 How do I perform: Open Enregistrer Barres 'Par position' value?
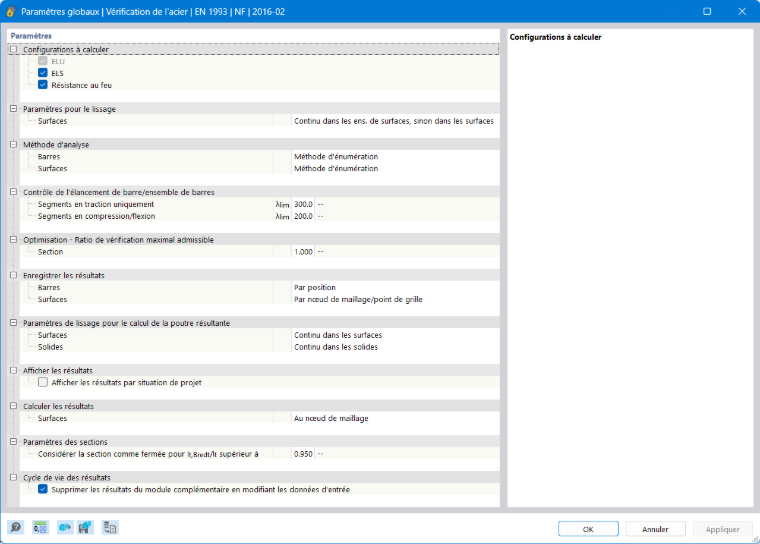pyautogui.click(x=395, y=288)
